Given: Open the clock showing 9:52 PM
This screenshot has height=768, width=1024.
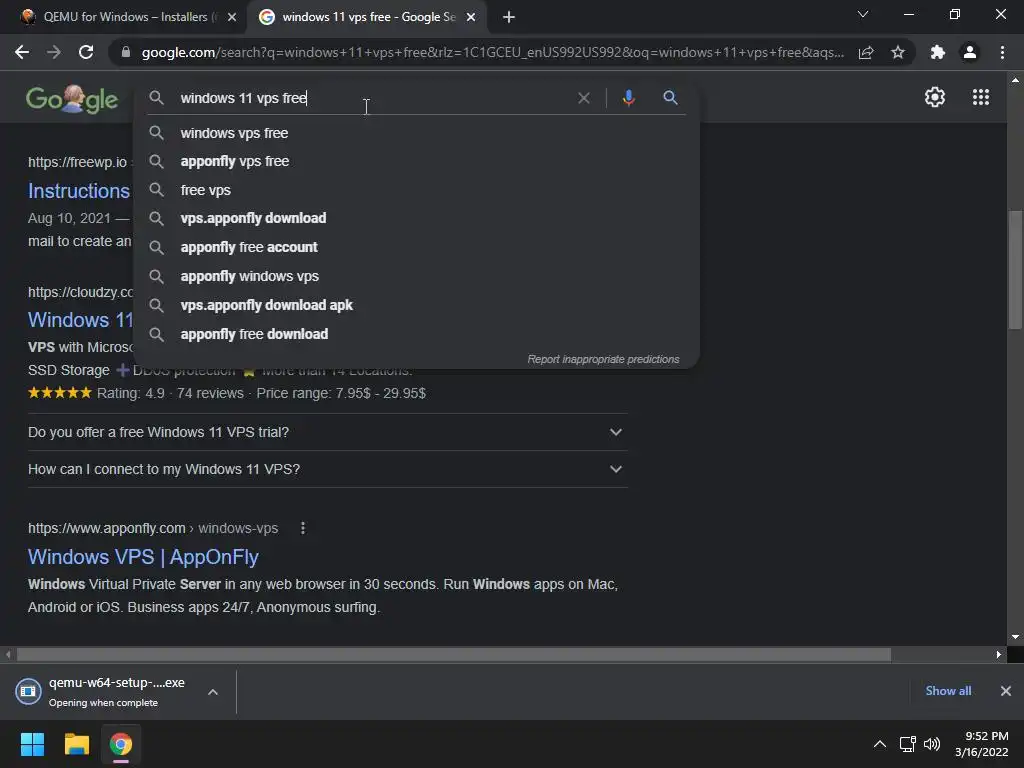Looking at the screenshot, I should coord(982,744).
